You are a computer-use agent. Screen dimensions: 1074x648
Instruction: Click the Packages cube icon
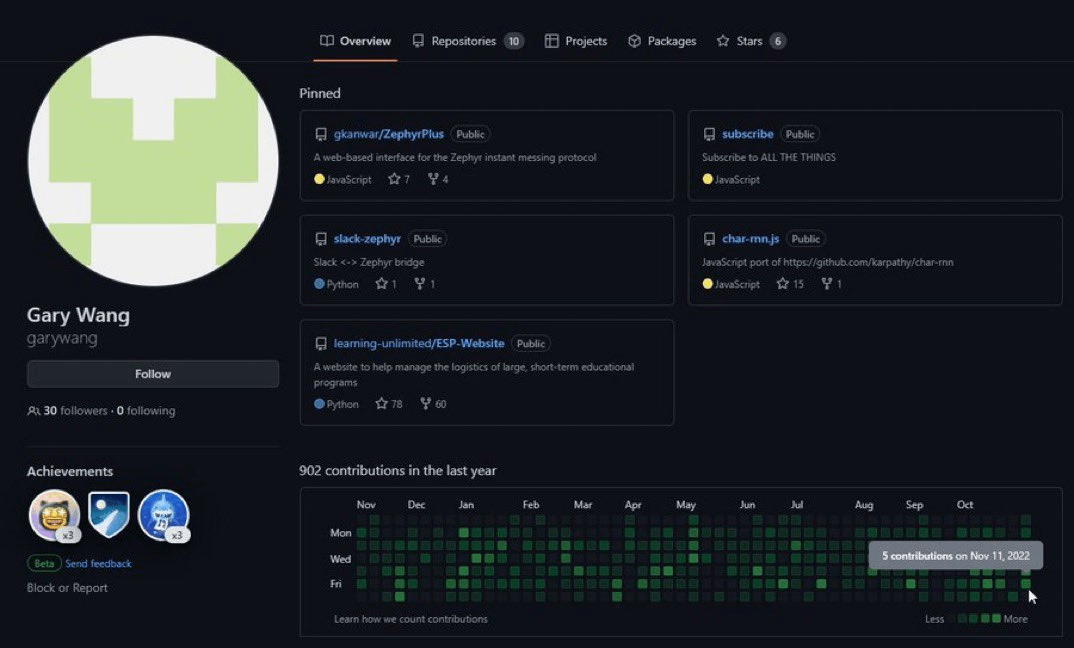634,41
